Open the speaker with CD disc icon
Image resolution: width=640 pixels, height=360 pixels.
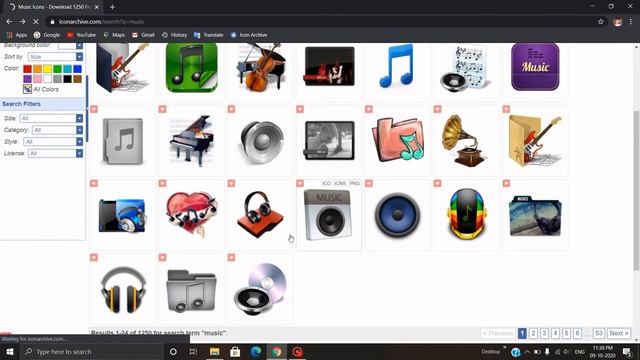click(260, 289)
